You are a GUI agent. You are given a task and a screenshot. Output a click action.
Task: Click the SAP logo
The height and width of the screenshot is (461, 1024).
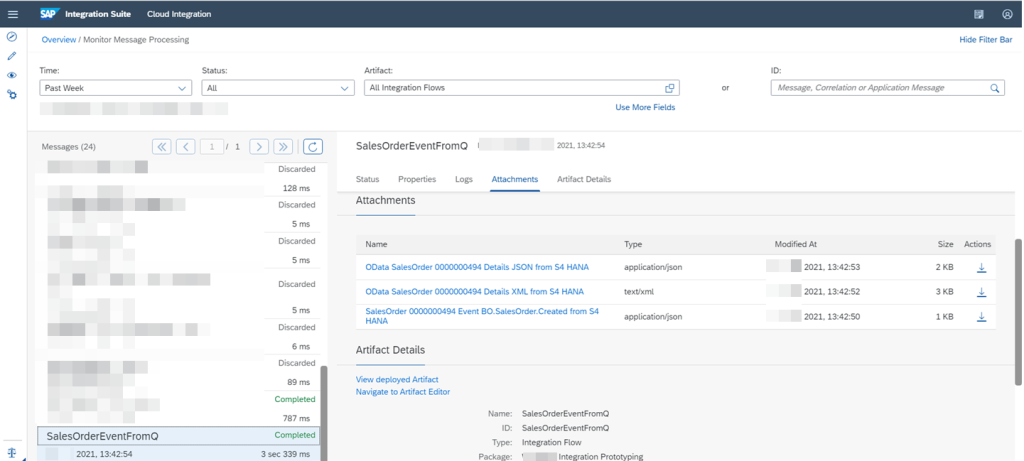50,14
